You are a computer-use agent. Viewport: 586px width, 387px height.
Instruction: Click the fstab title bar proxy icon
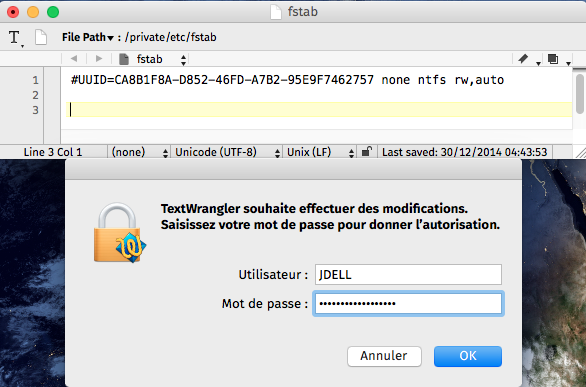pyautogui.click(x=276, y=12)
